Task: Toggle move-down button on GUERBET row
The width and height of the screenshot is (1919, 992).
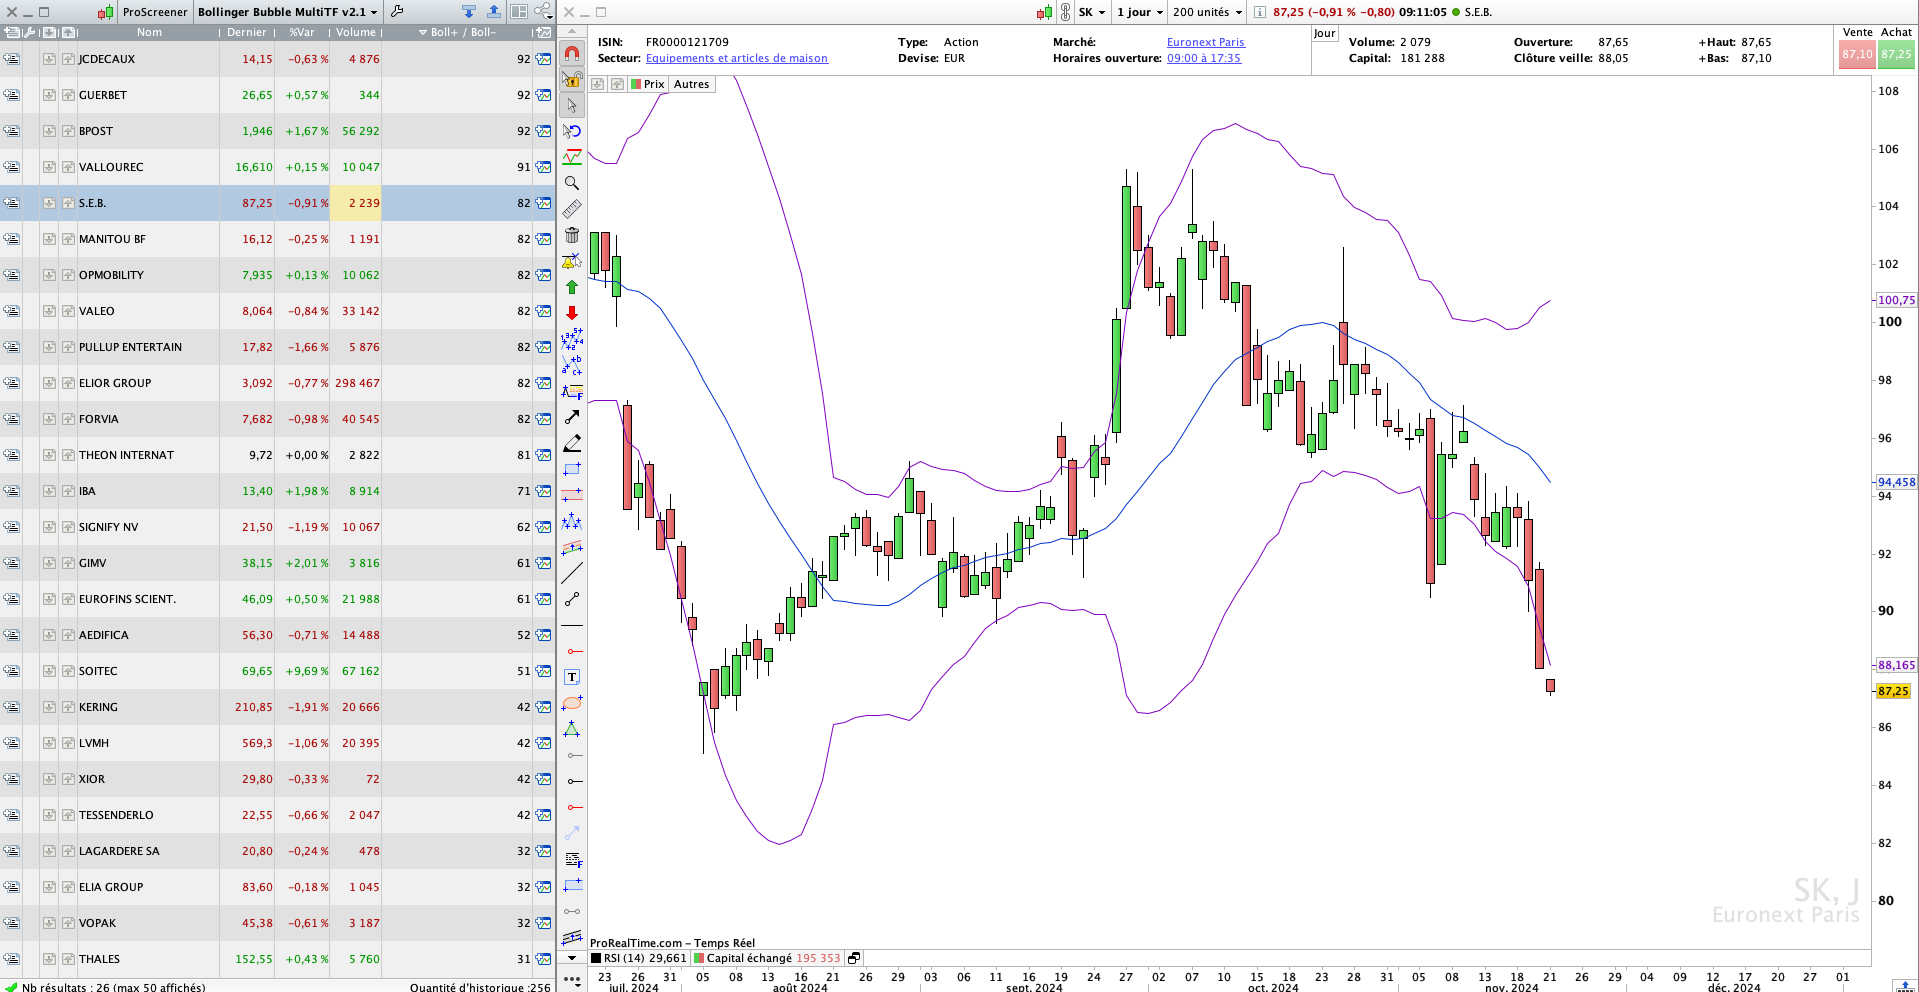Action: click(x=49, y=95)
